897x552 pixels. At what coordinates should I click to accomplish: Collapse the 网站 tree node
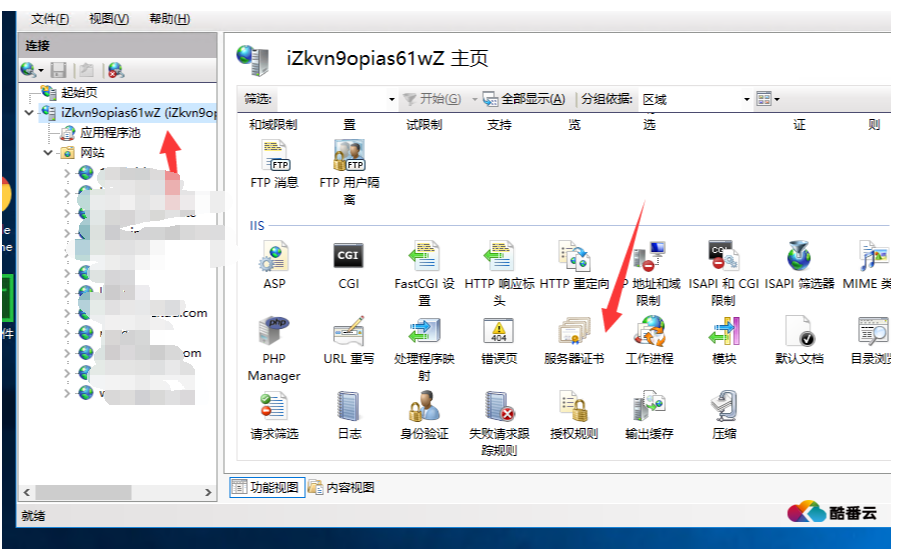point(48,153)
